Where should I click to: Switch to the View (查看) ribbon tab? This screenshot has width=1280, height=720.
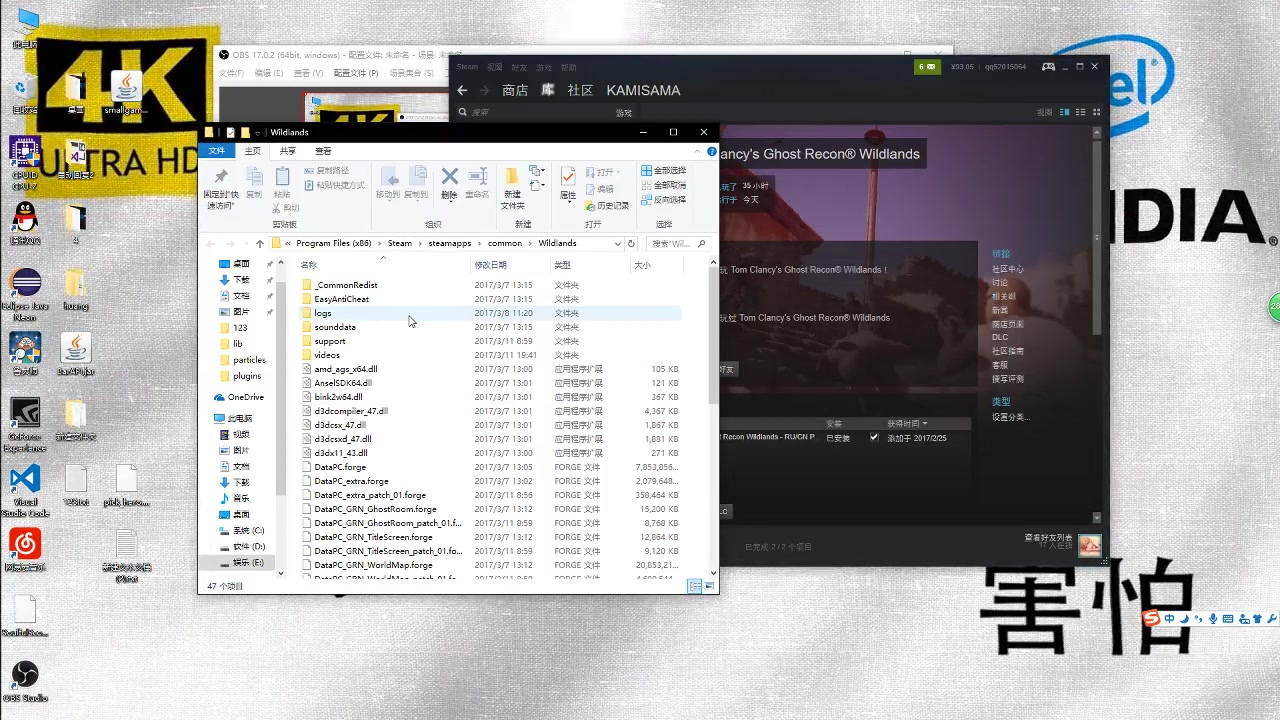click(x=323, y=151)
